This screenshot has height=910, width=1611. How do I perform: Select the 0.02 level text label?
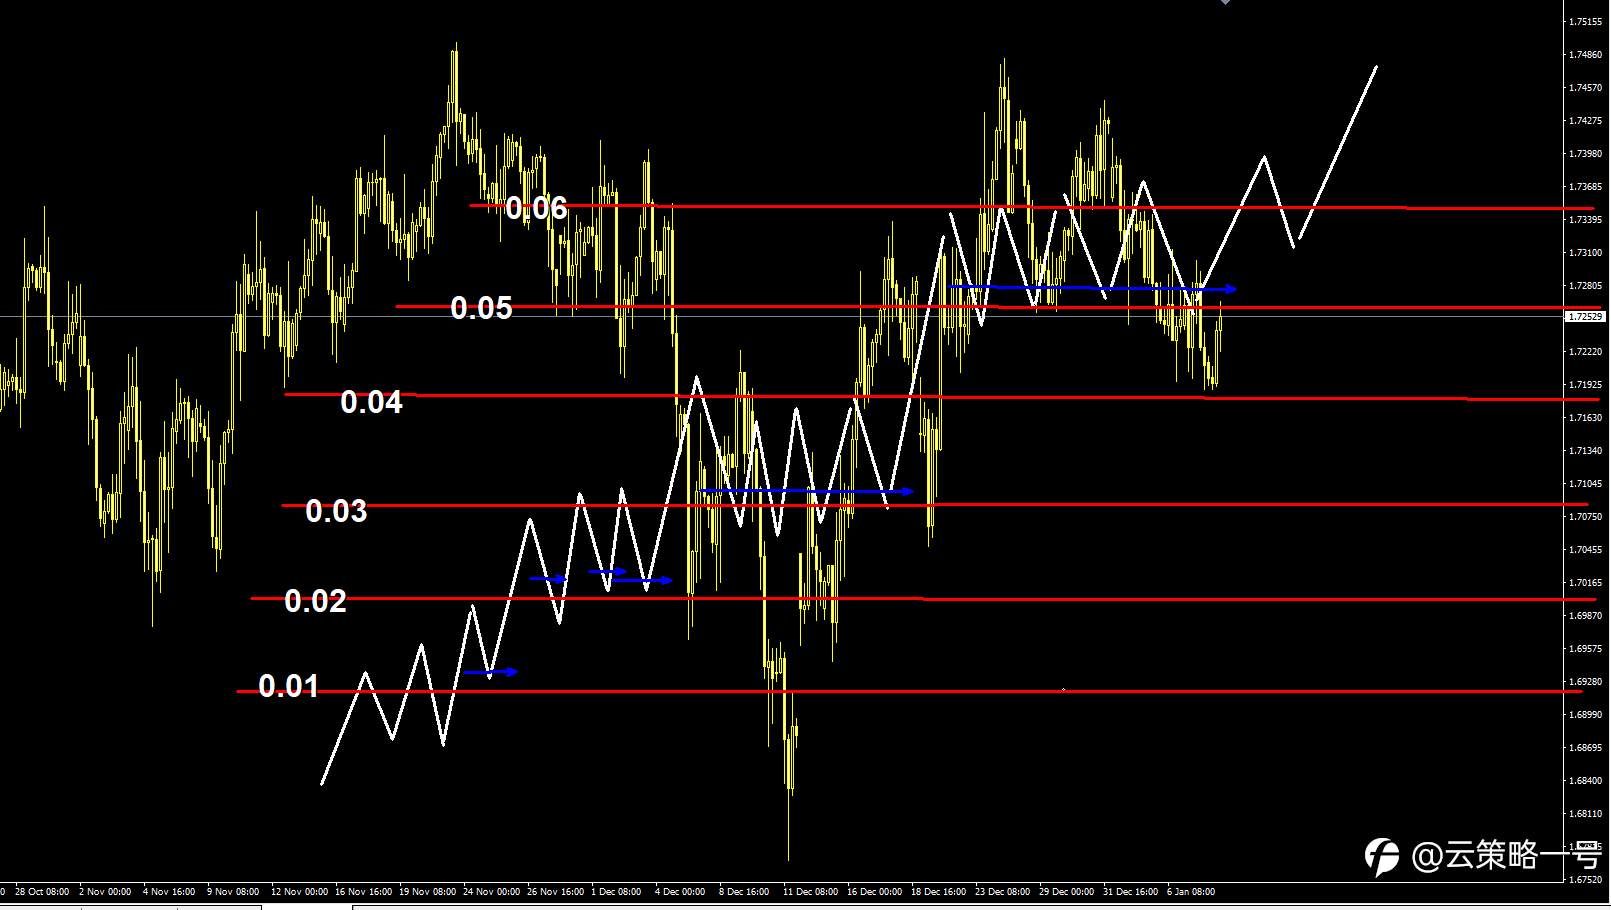point(315,601)
